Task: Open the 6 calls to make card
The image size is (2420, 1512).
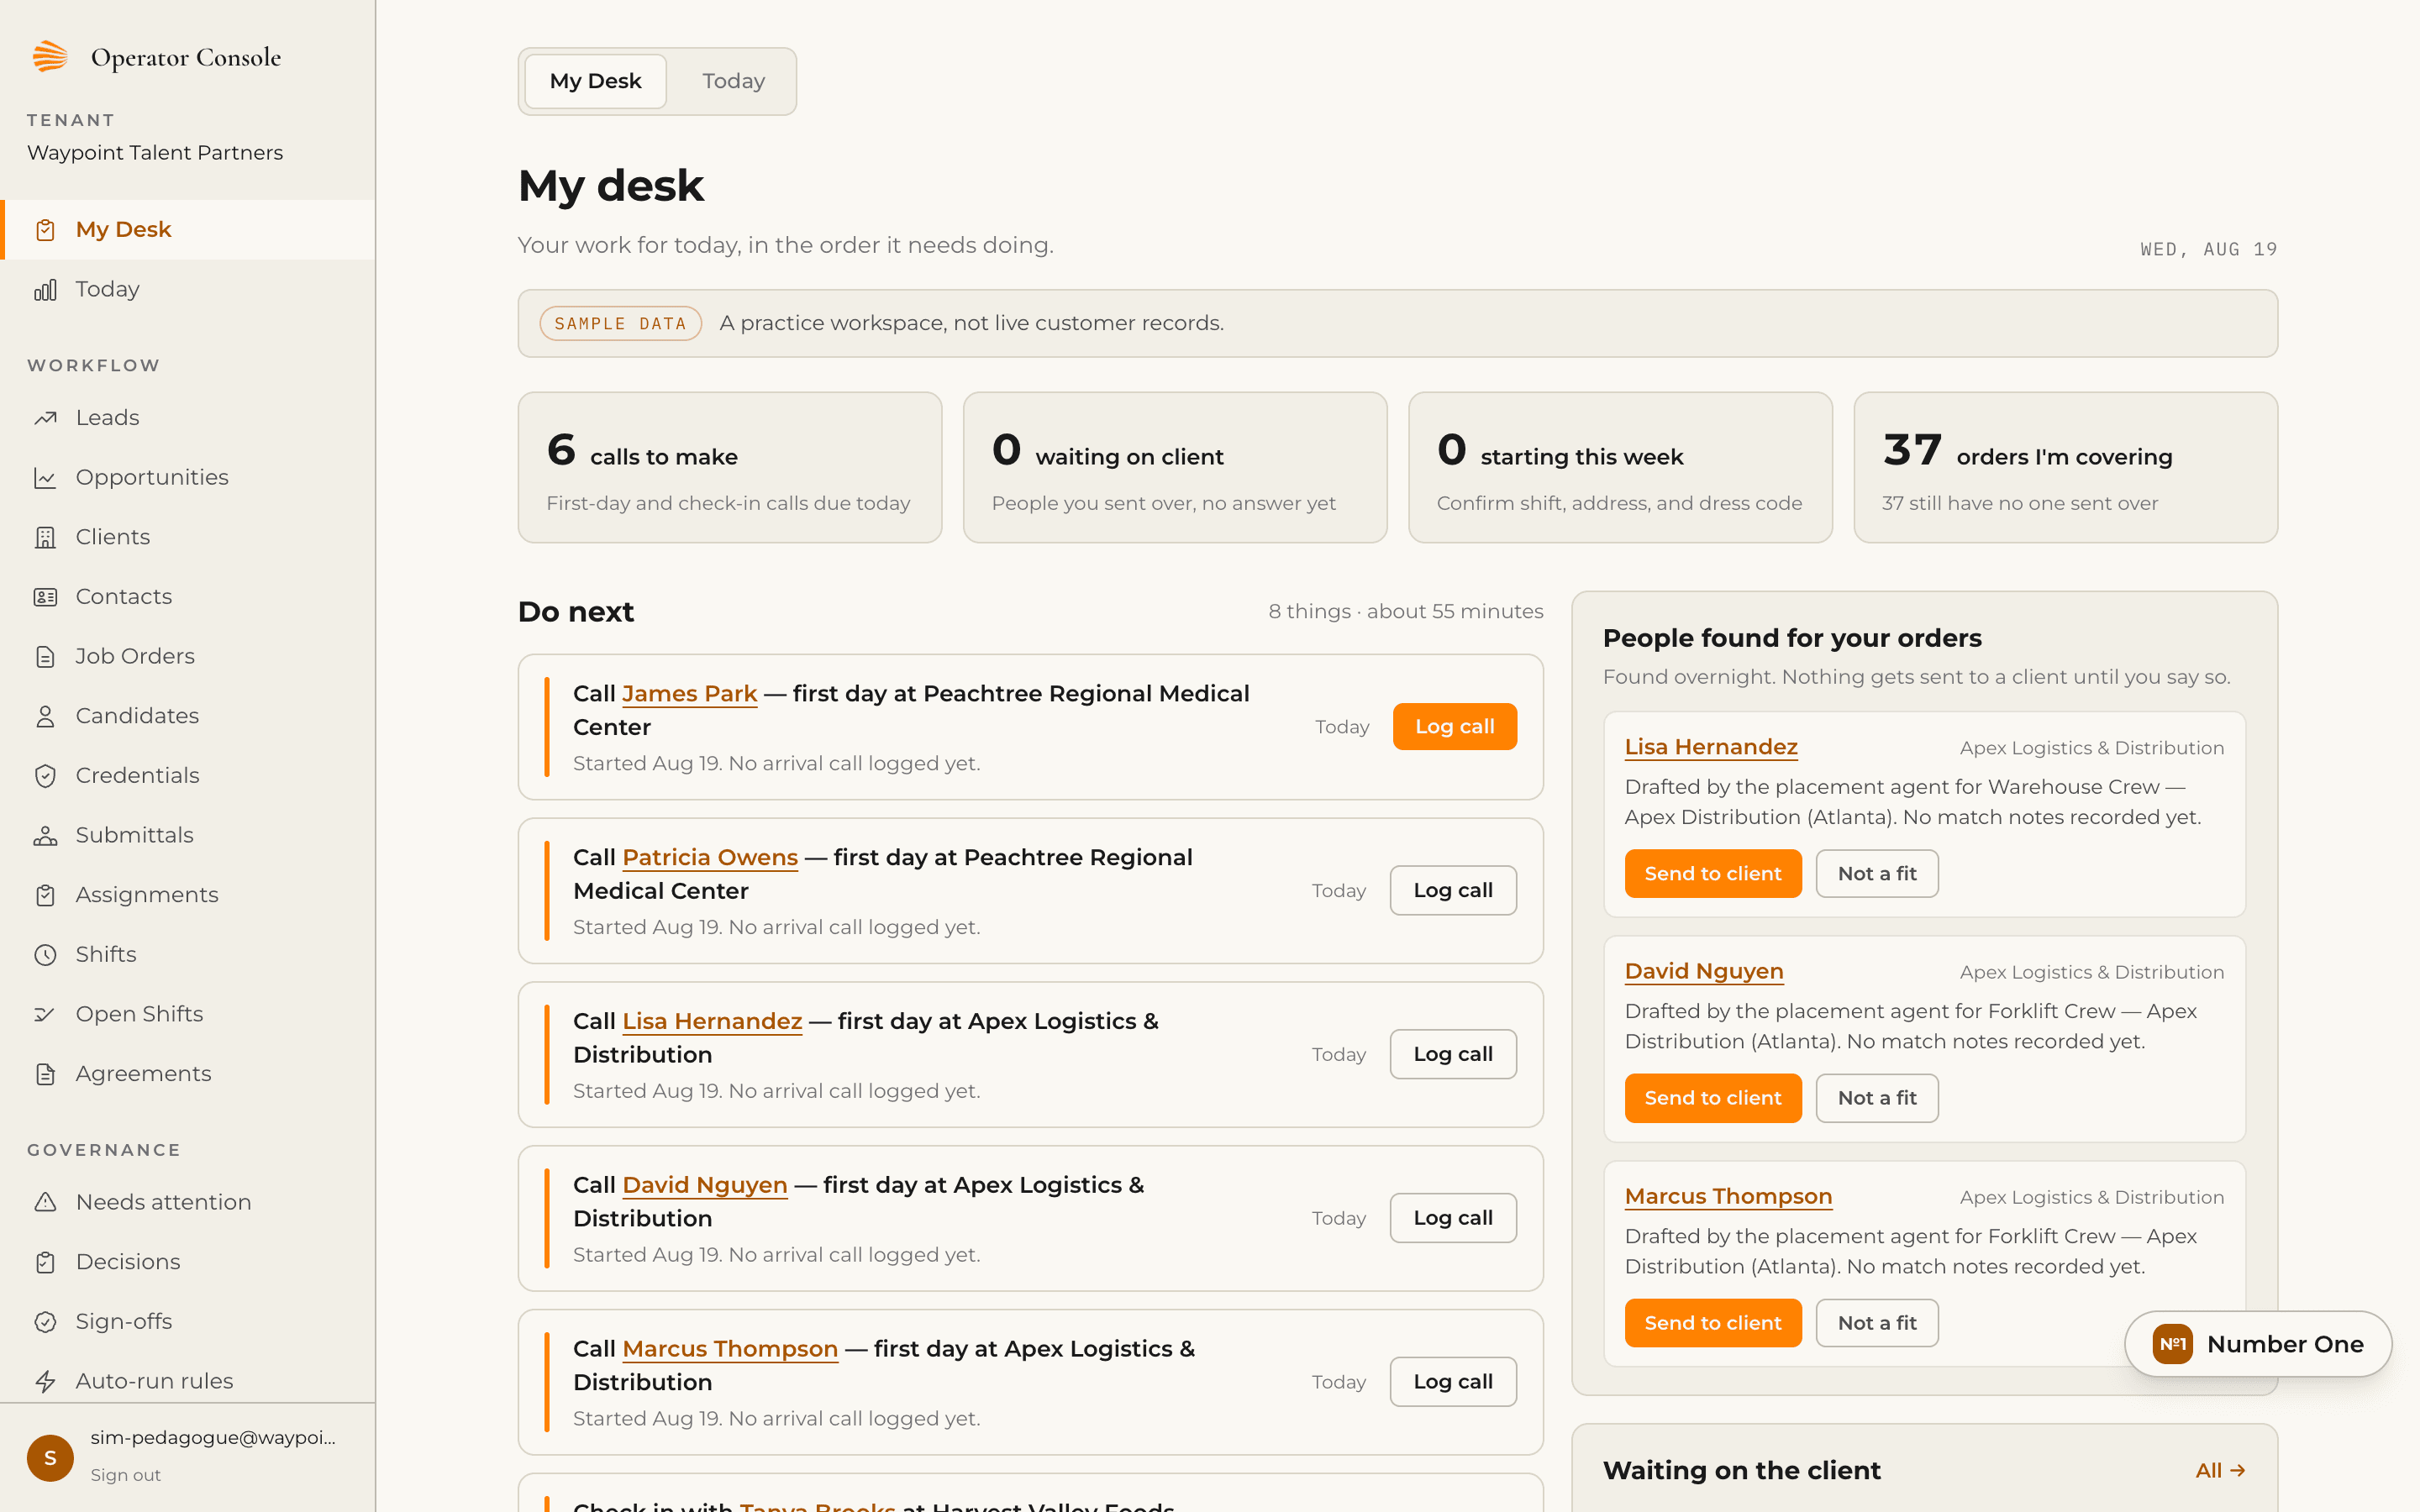Action: pyautogui.click(x=730, y=468)
